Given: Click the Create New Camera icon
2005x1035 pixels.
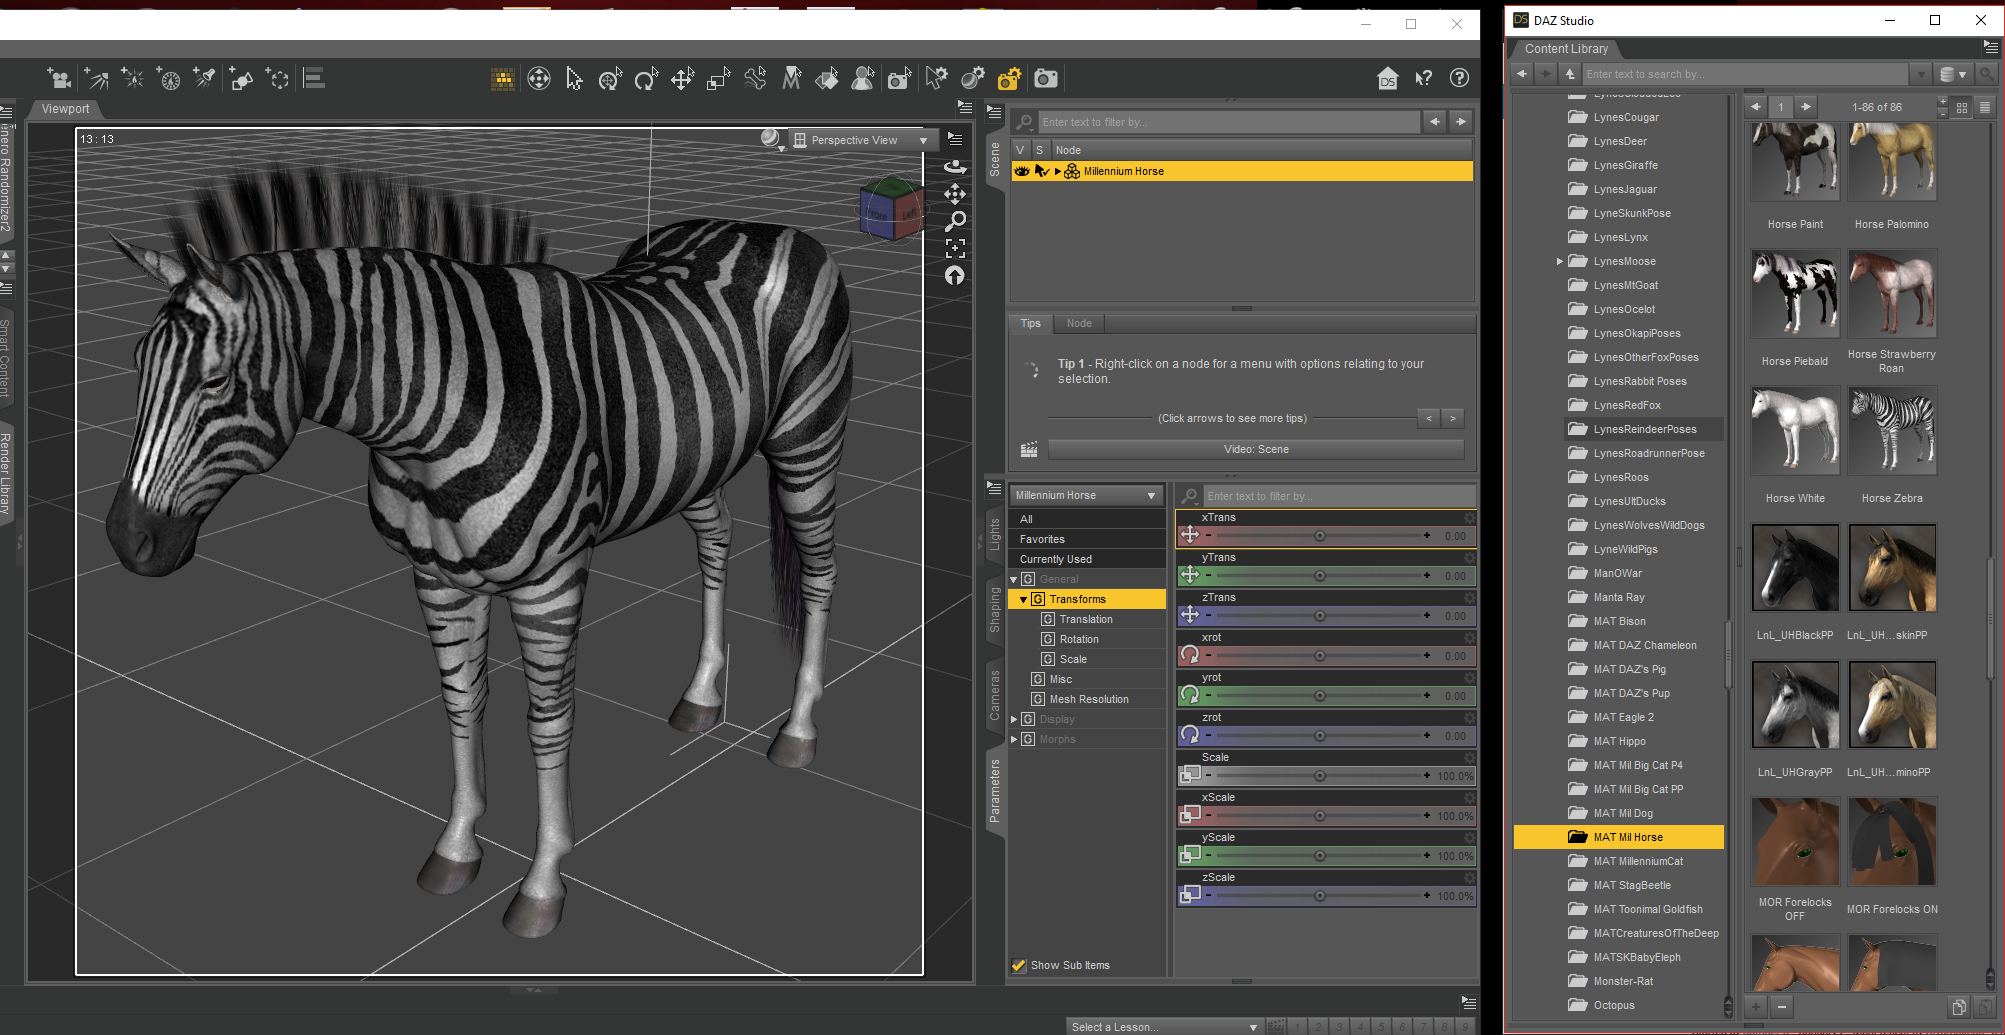Looking at the screenshot, I should pos(59,79).
